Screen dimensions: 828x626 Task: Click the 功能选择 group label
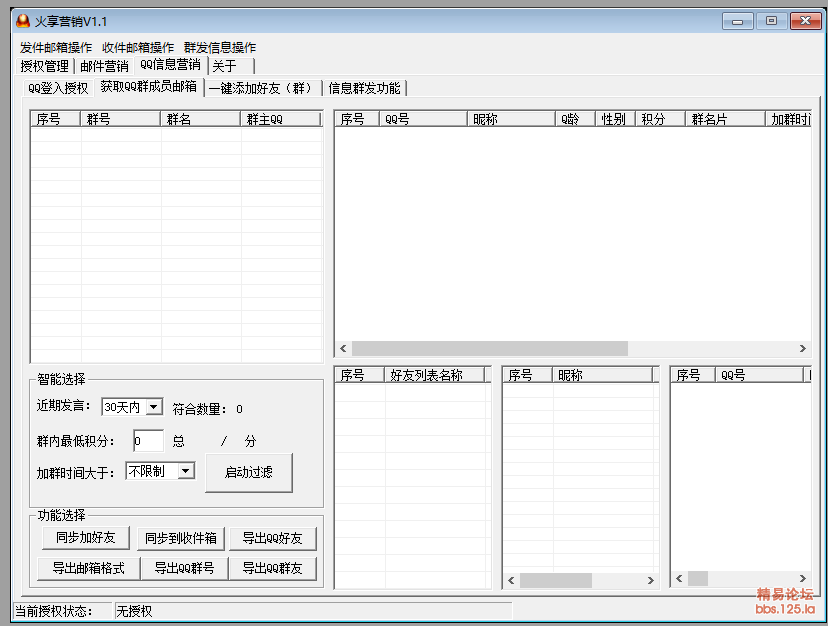[61, 515]
